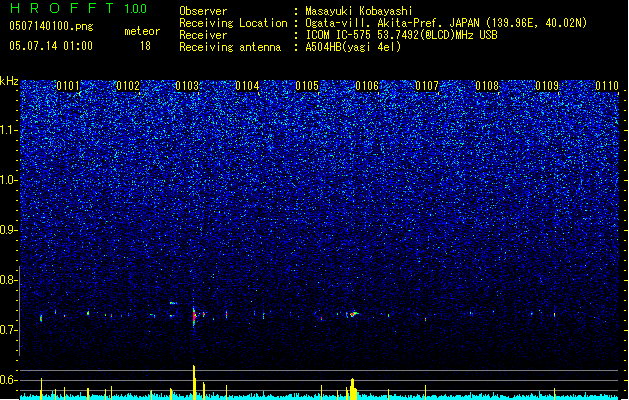Click the Receiving Location field label

[233, 23]
